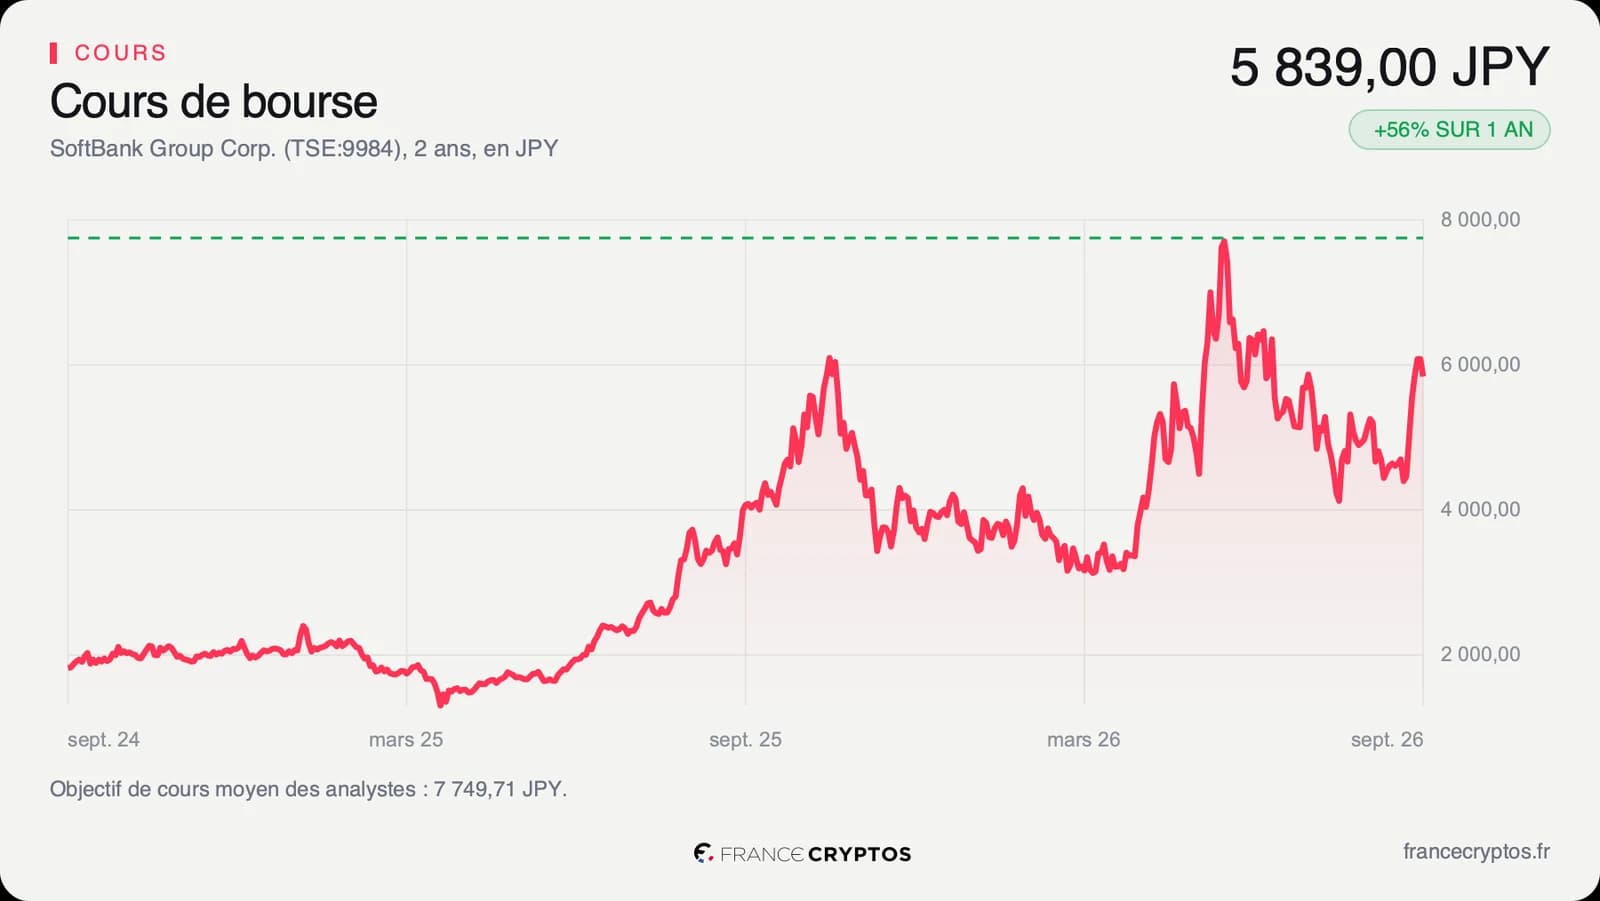Click the 'mars 26' date label
Screen dimensions: 1600x901
coord(1084,740)
